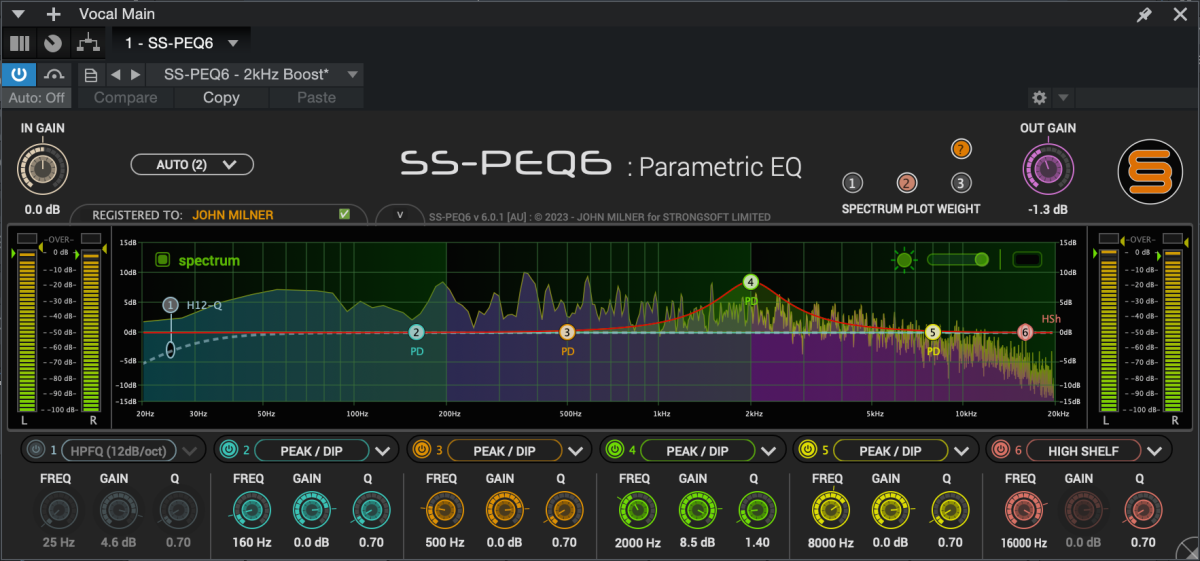This screenshot has width=1200, height=561.
Task: Click the StrongSoft orange S logo
Action: [1150, 172]
